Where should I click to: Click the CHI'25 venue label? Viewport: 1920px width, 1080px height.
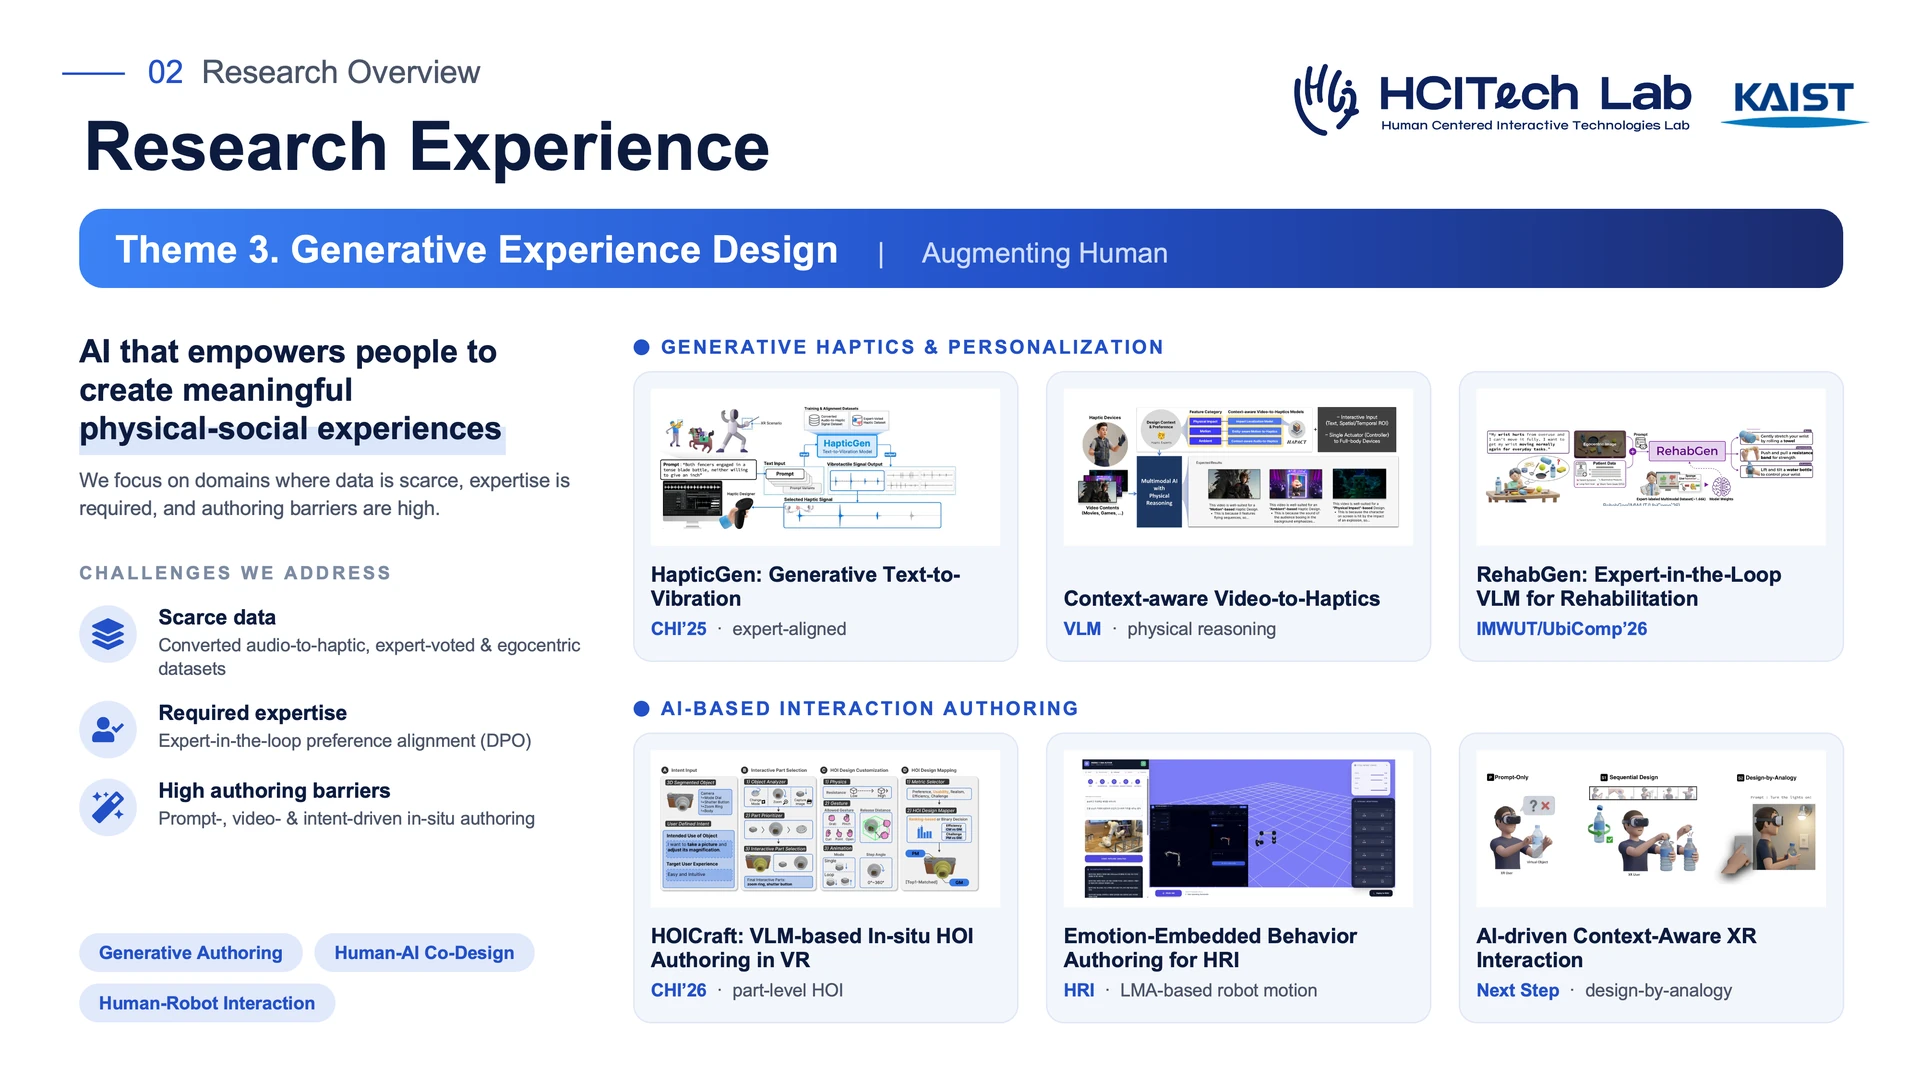678,629
